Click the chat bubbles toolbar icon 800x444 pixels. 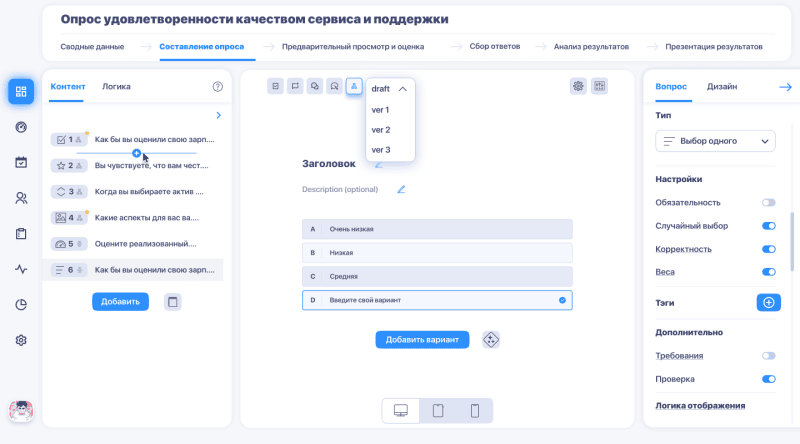(315, 86)
